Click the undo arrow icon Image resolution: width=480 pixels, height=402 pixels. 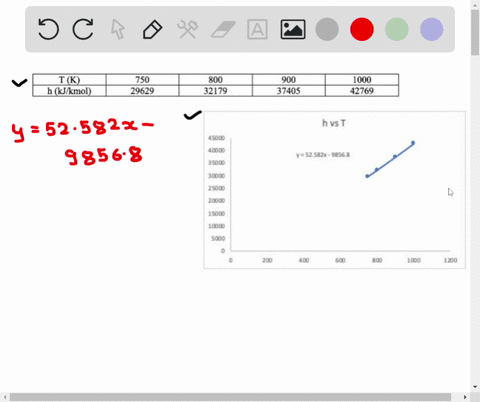click(x=48, y=29)
